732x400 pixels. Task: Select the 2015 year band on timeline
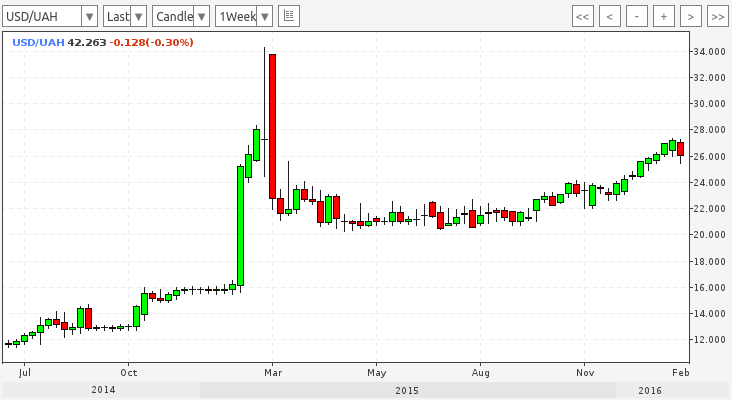406,390
